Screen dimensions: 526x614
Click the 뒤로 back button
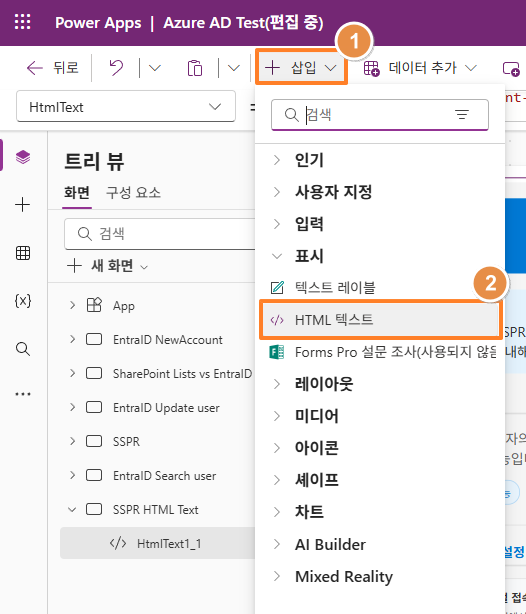(x=52, y=68)
